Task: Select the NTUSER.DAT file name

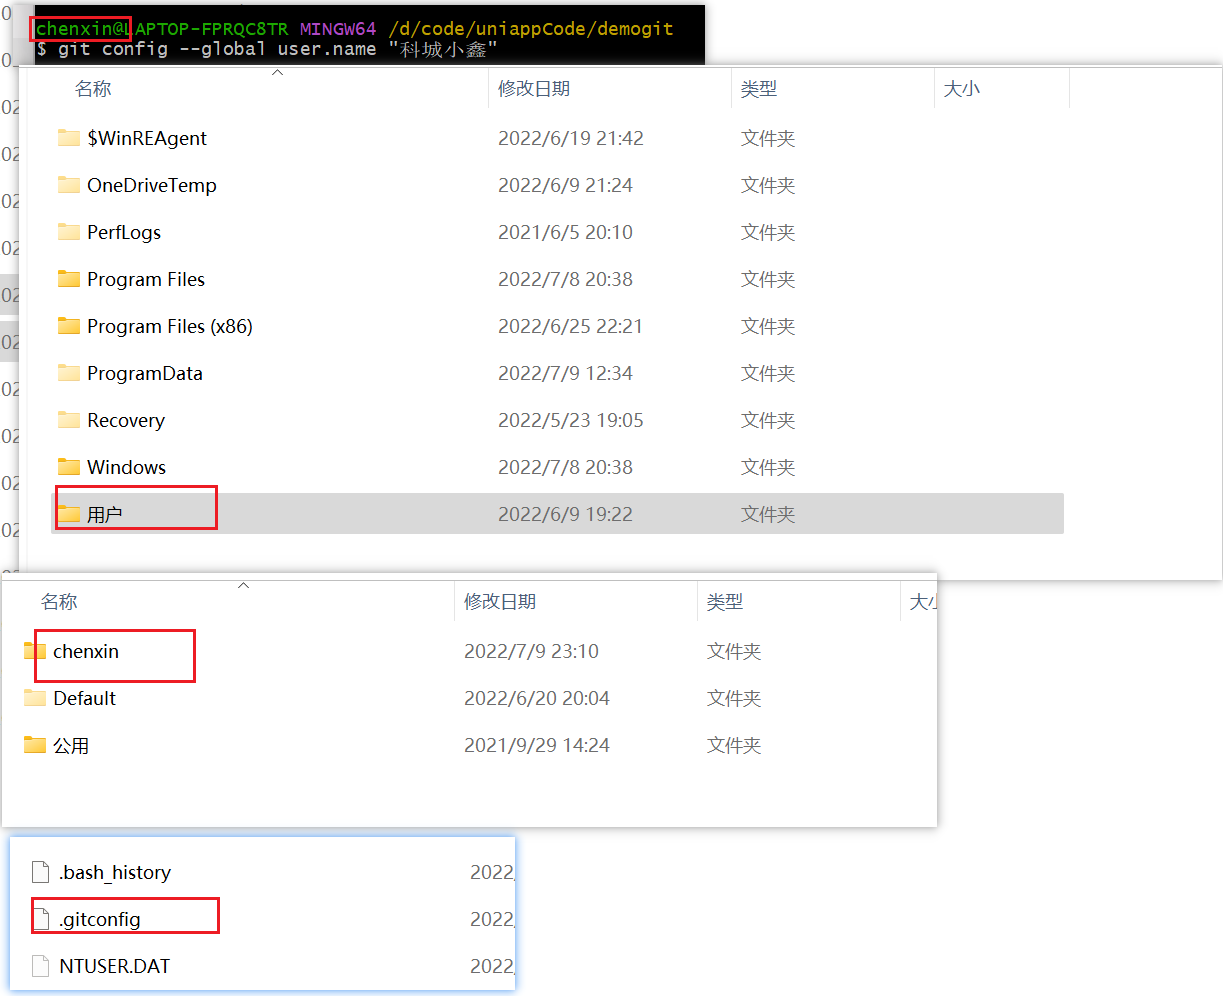Action: 115,966
